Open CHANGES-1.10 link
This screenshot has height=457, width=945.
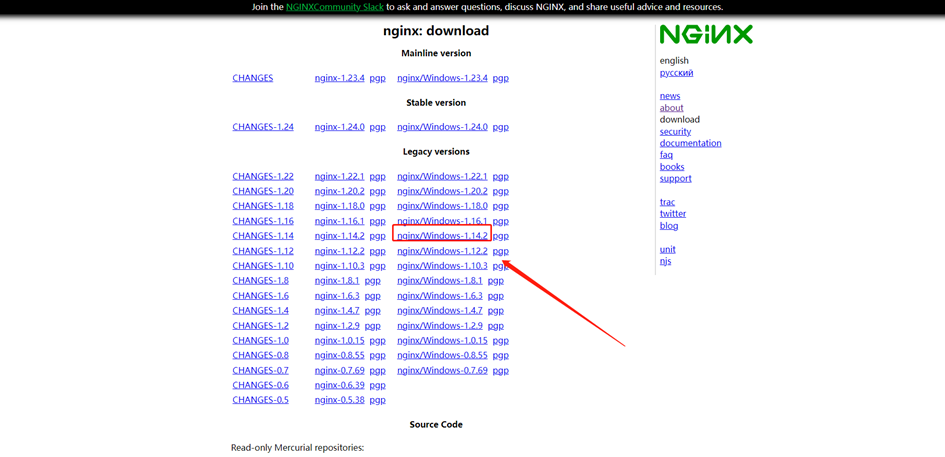(263, 266)
